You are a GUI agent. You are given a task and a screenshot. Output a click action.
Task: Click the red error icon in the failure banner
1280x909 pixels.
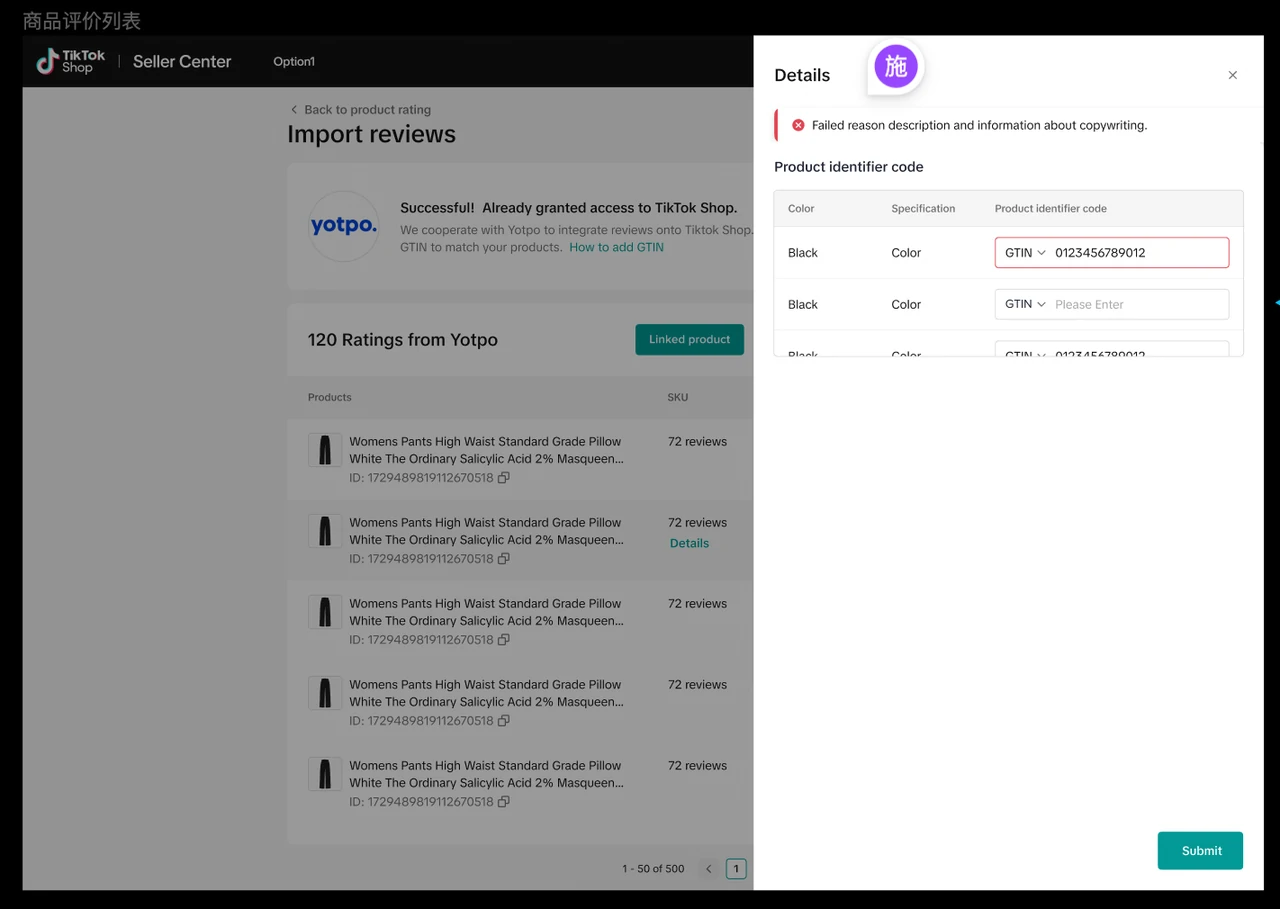[x=798, y=125]
